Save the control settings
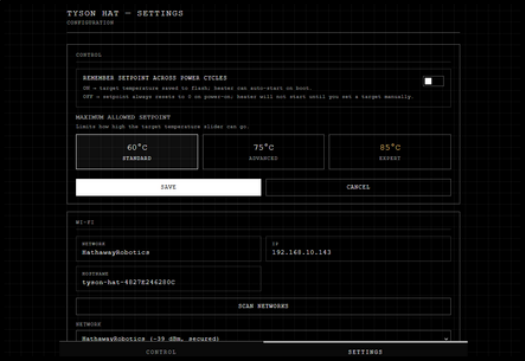Viewport: 526px width, 361px height. [x=168, y=187]
